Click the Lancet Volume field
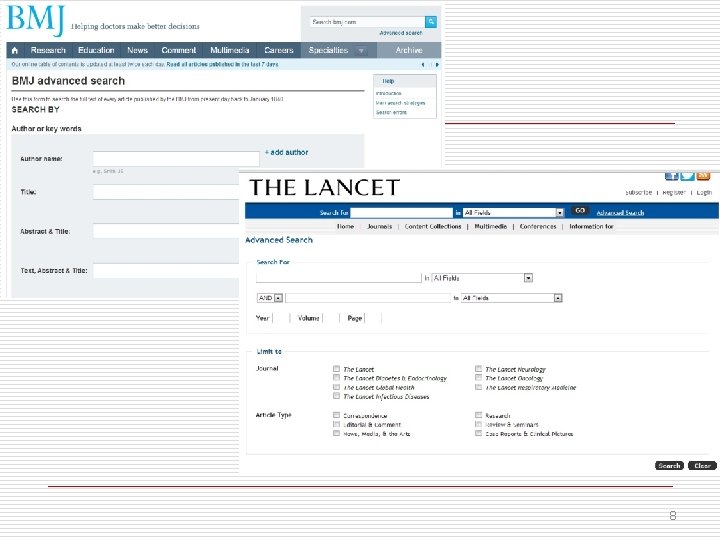Screen dimensions: 720x540 click(x=331, y=318)
